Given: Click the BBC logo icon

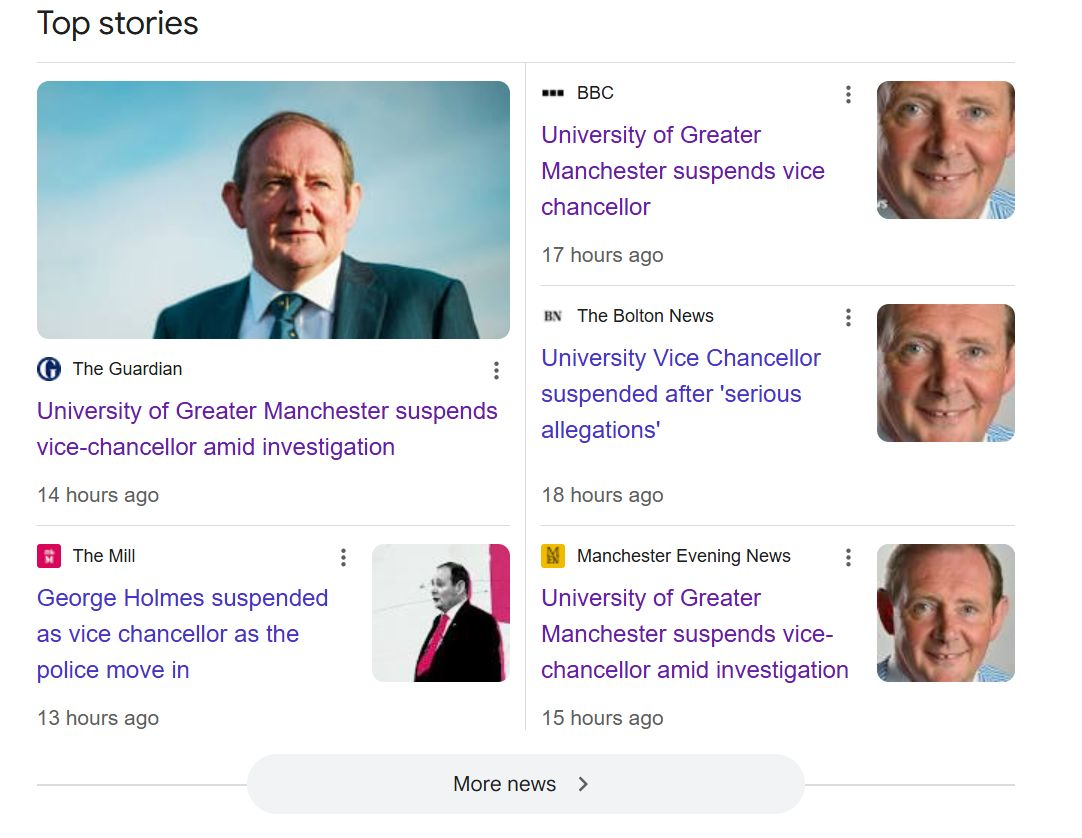Looking at the screenshot, I should [553, 93].
